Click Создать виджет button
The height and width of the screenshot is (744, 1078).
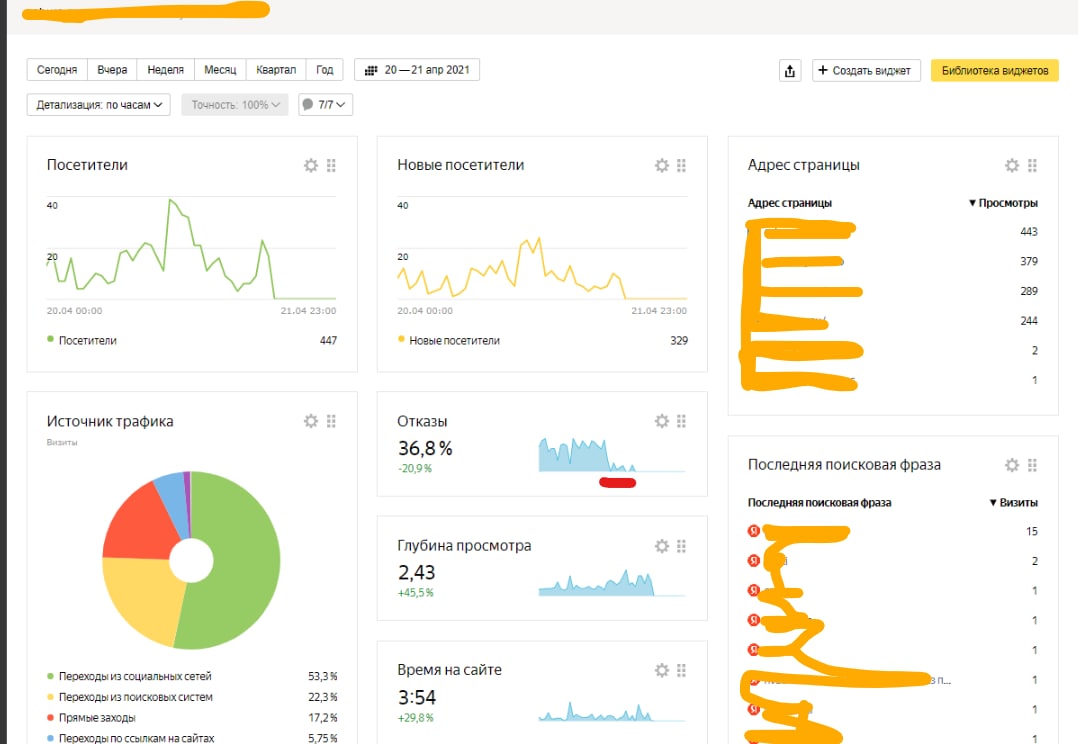click(x=866, y=70)
